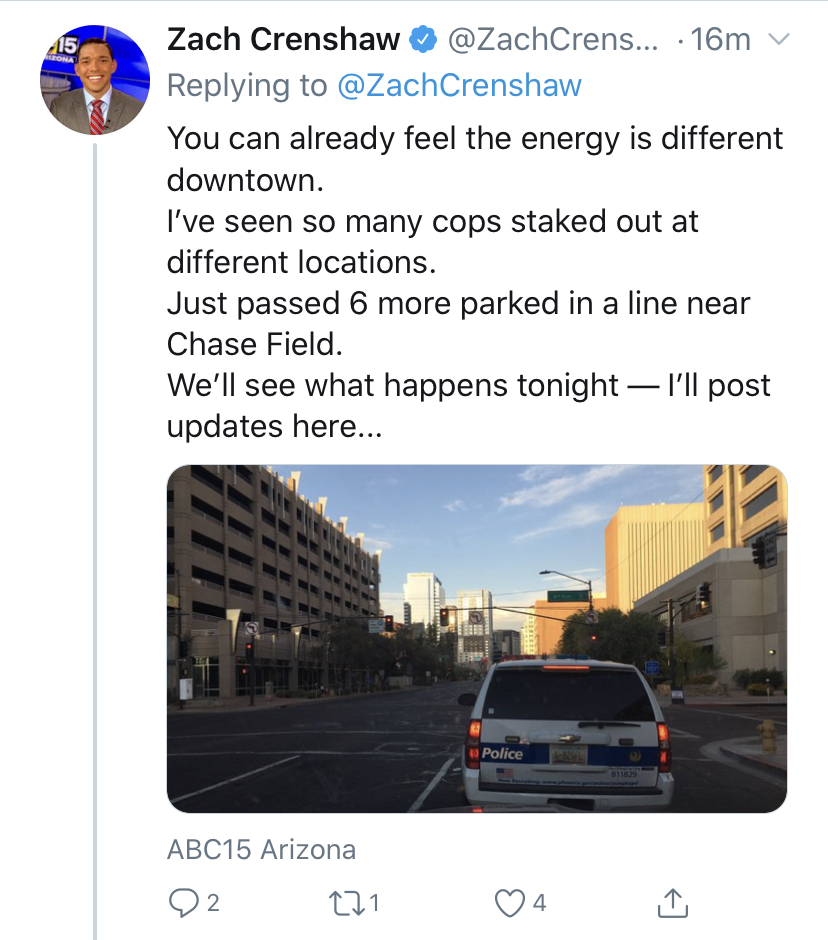Screen dimensions: 828x940
Task: Tap the reply count of 2
Action: click(x=213, y=903)
